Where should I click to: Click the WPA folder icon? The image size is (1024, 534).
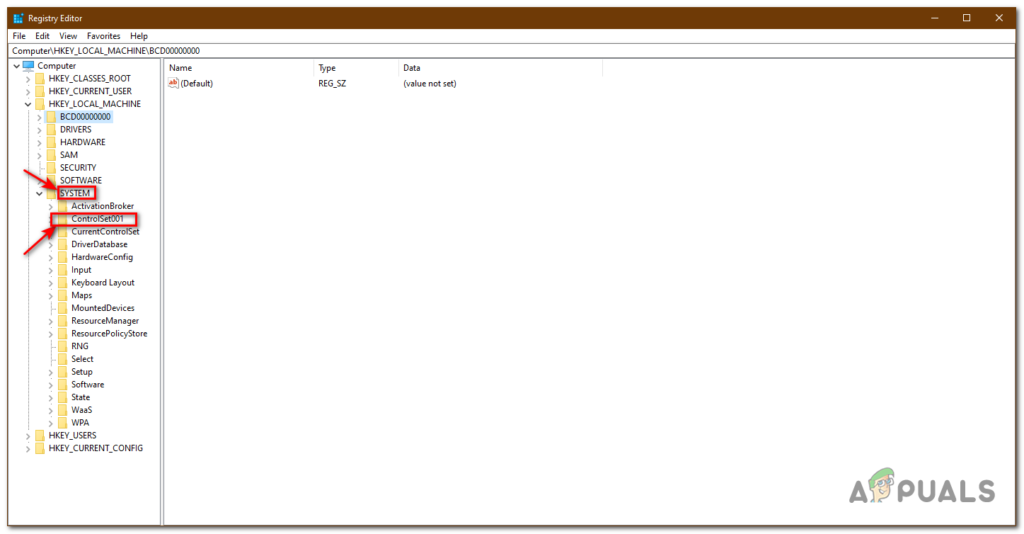pyautogui.click(x=63, y=422)
